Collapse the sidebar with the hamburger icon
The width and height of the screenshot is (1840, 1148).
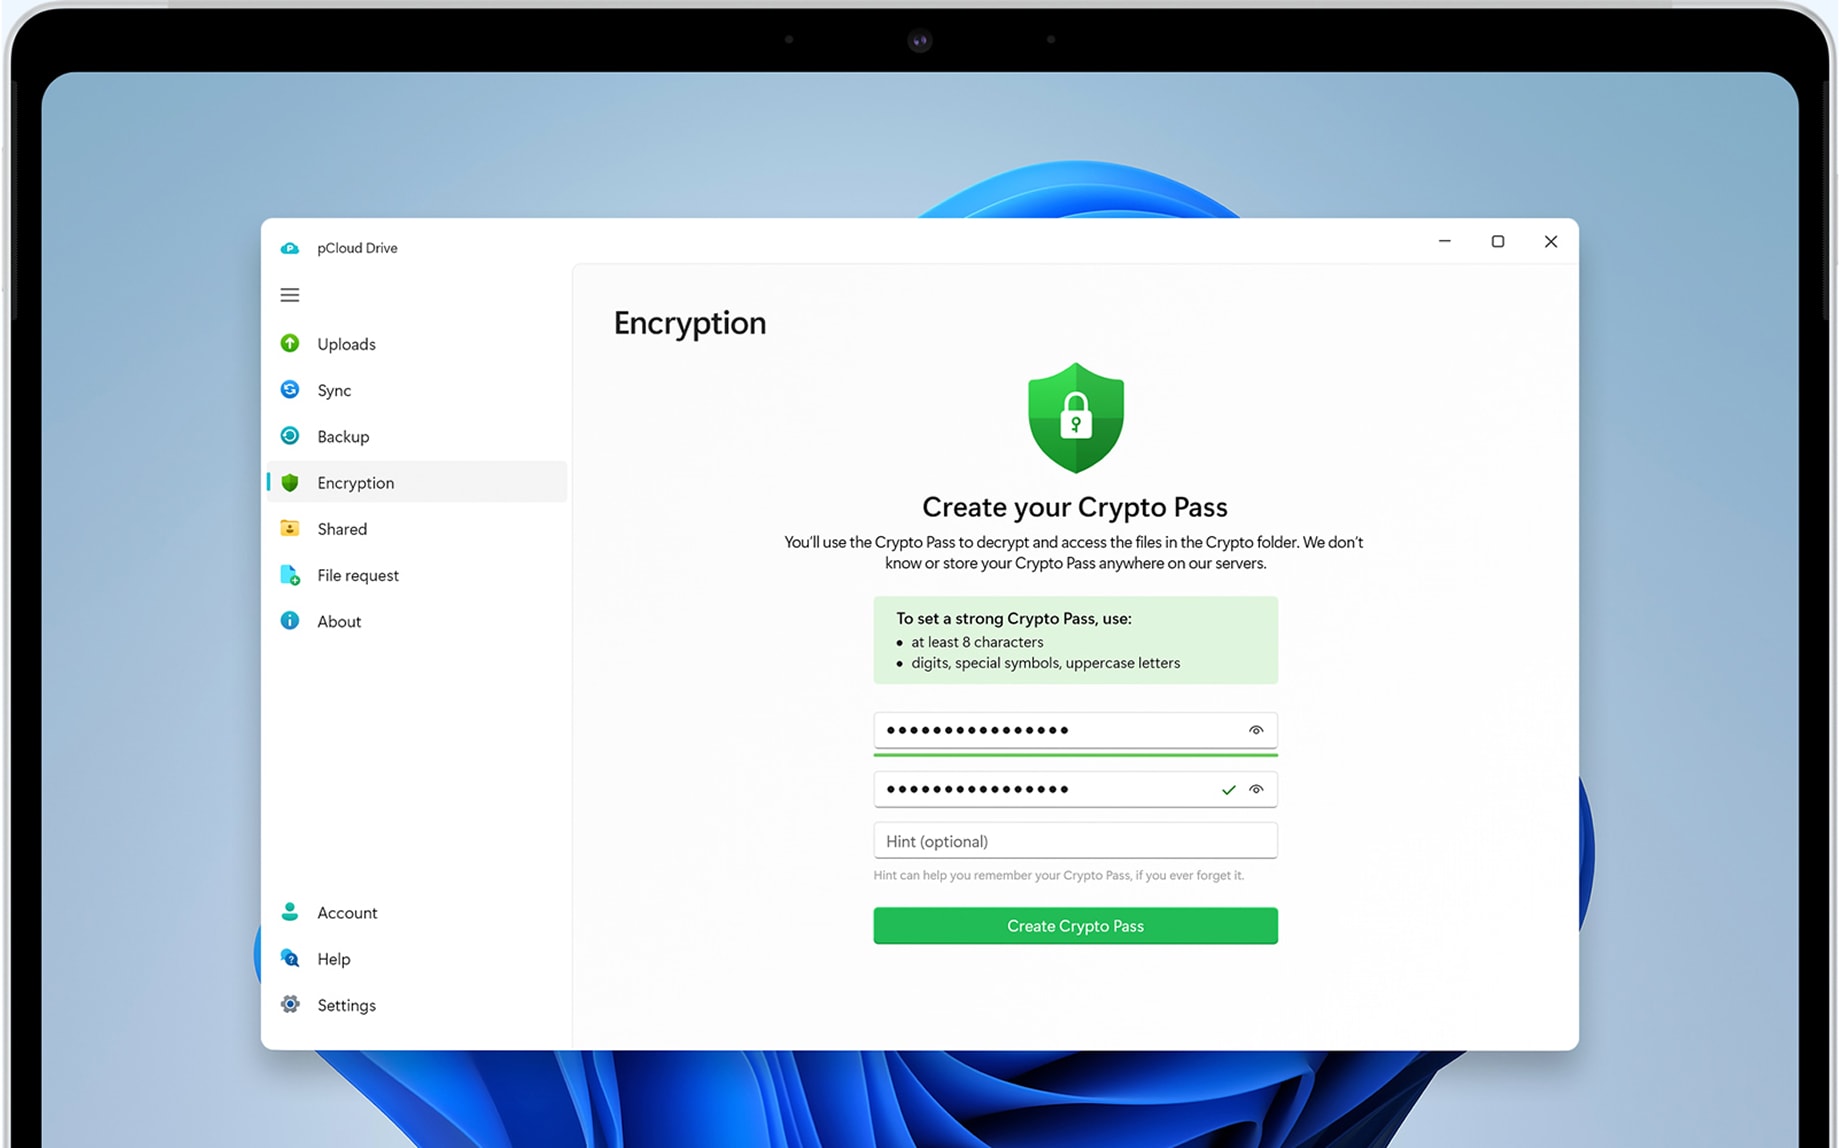290,295
